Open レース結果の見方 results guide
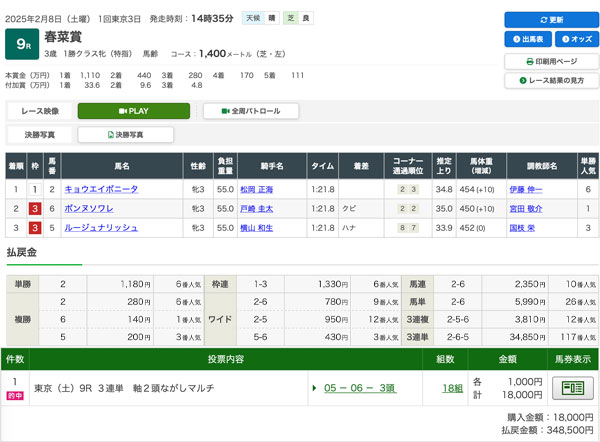 550,80
